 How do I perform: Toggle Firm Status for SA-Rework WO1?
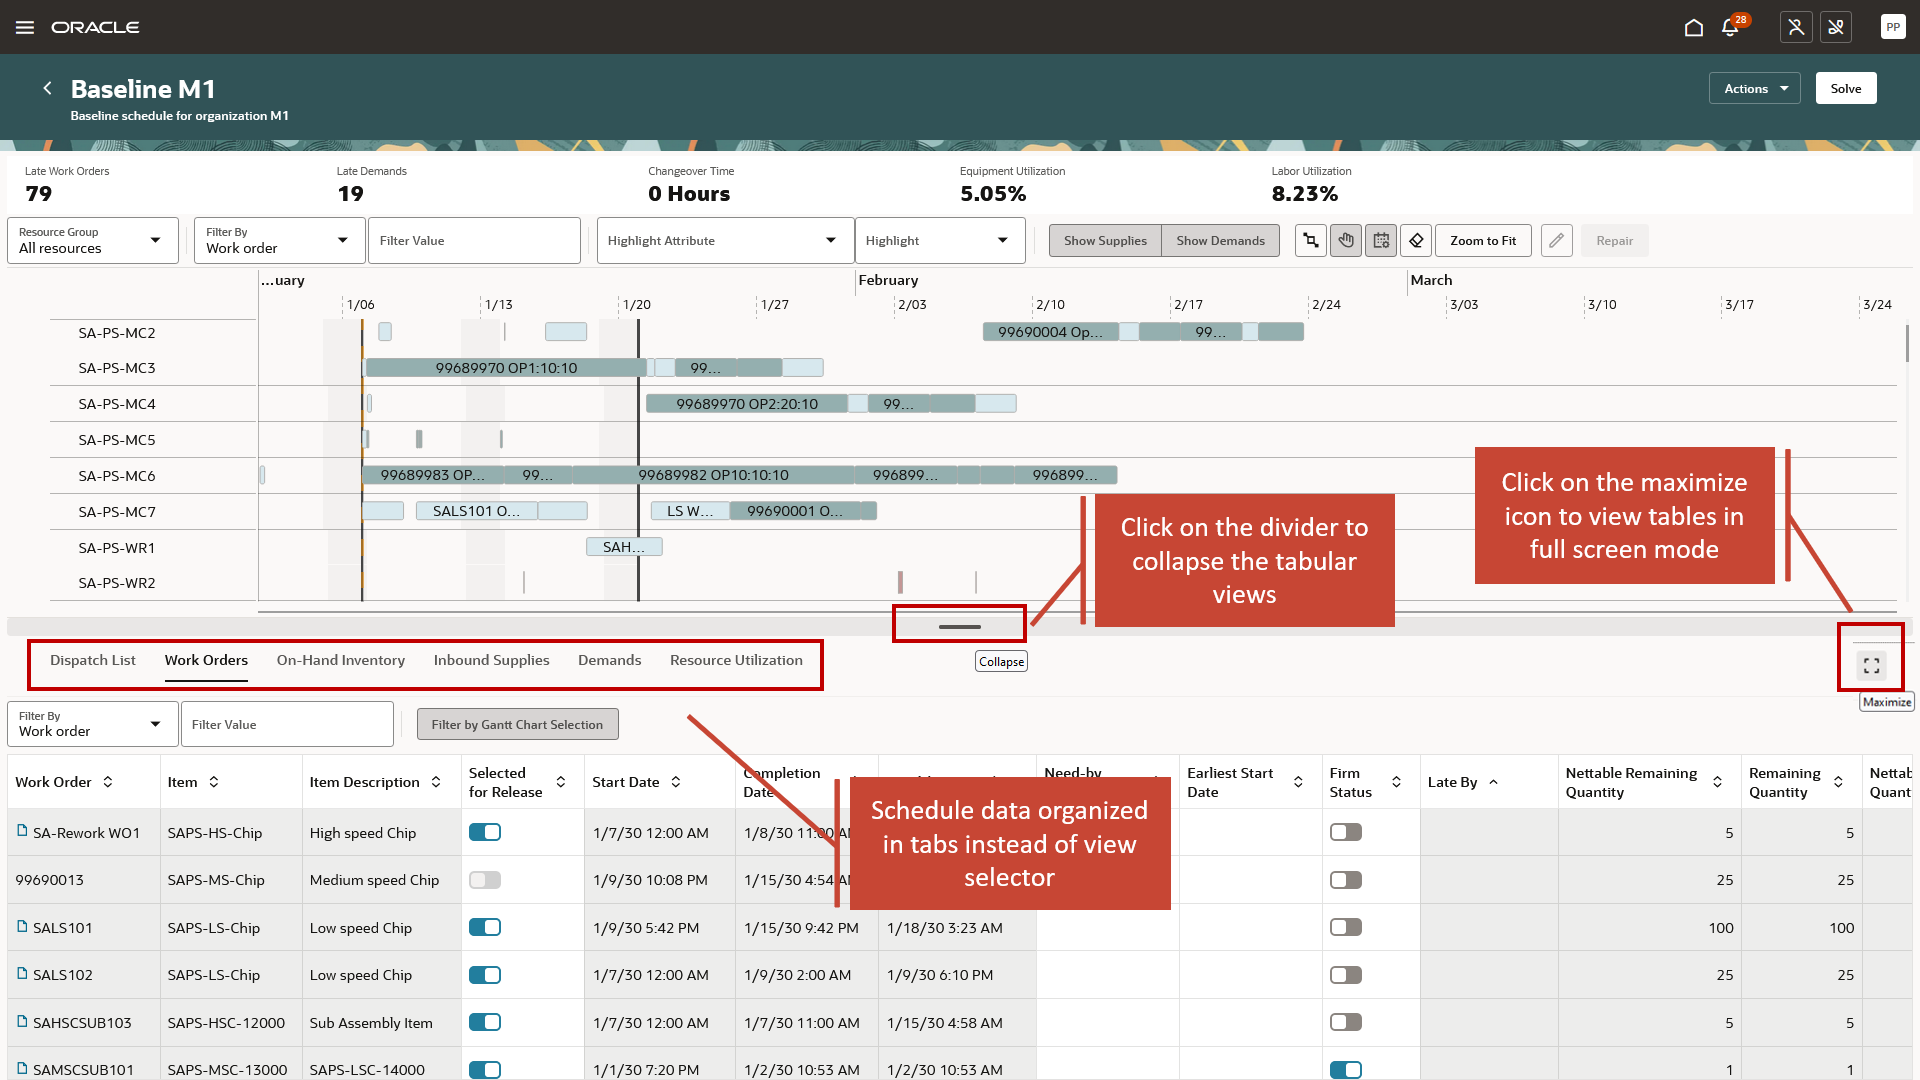click(1346, 832)
